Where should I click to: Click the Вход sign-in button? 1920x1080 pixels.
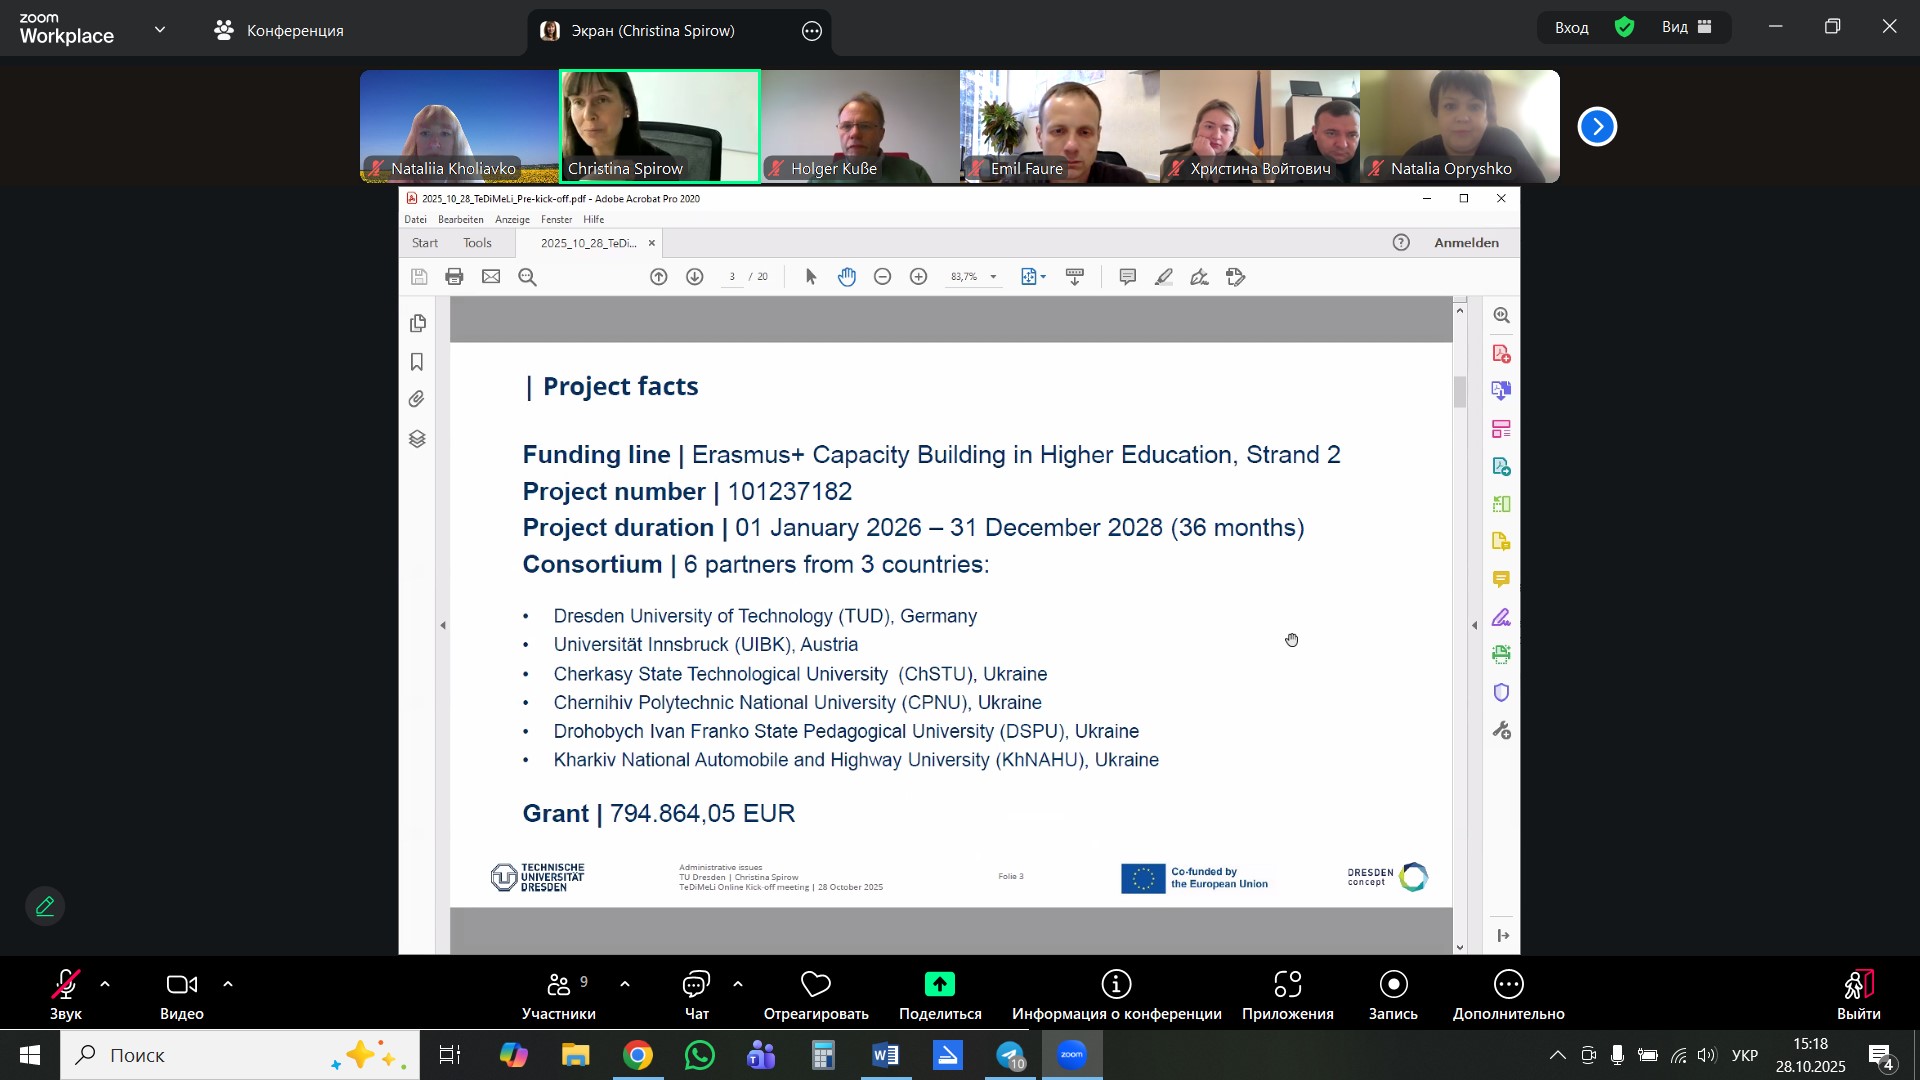[x=1571, y=28]
